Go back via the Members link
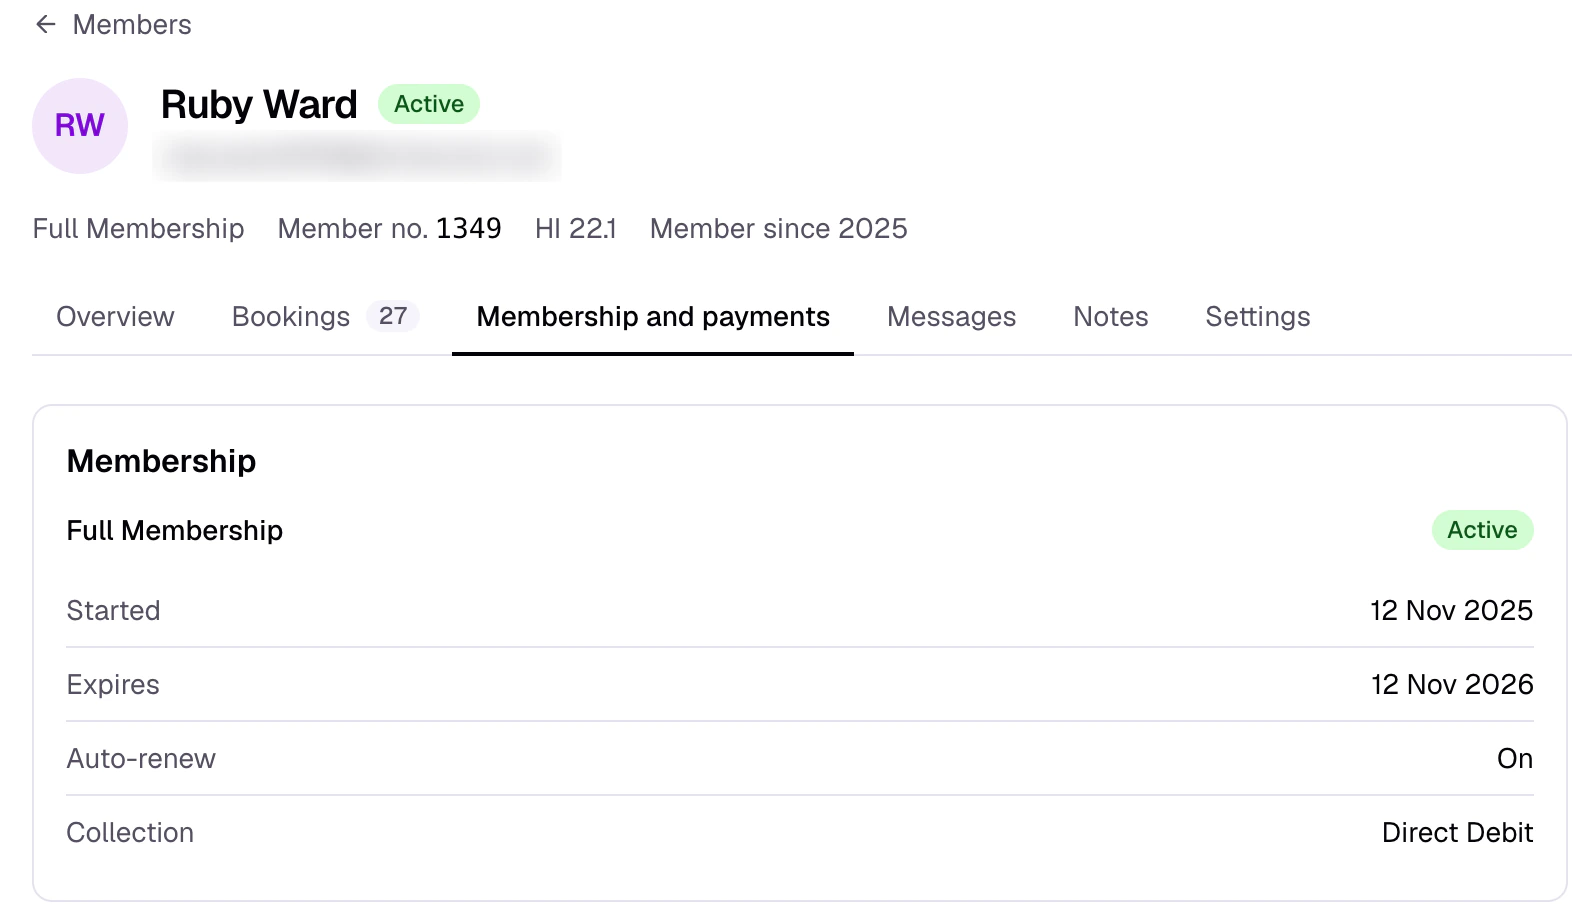Screen dimensions: 1572x920 point(132,24)
